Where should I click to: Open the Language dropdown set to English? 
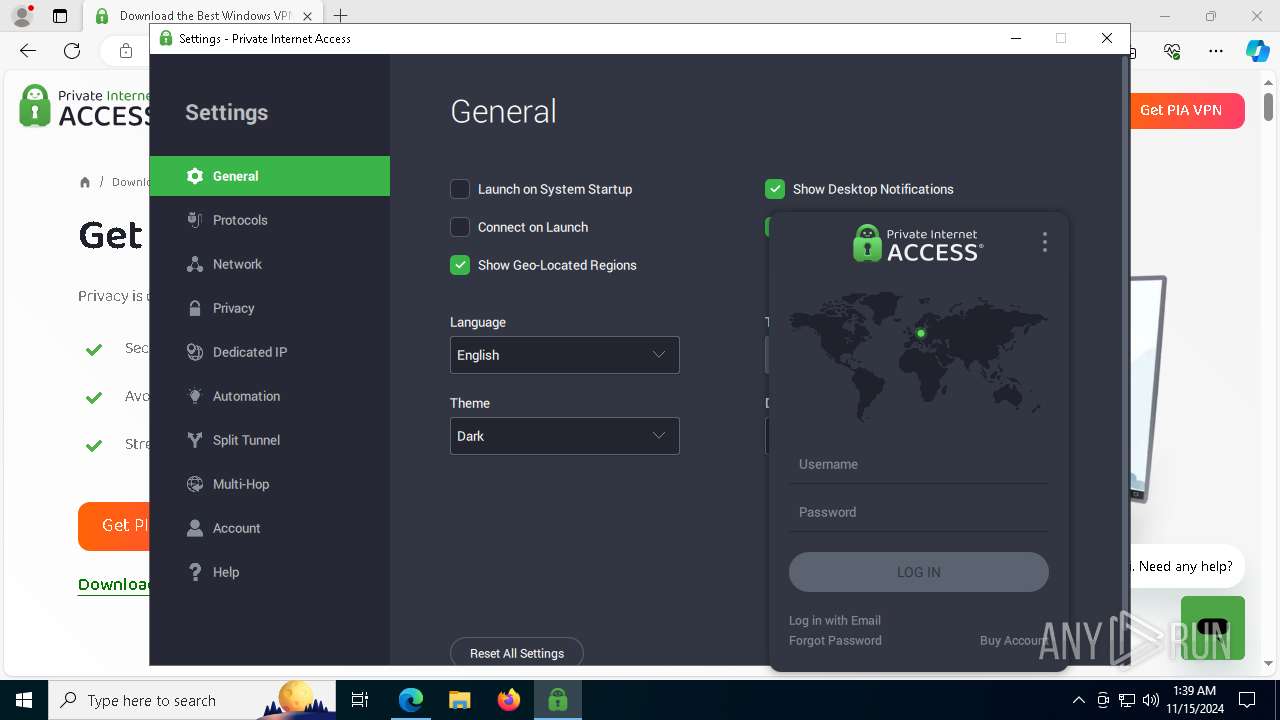[x=565, y=355]
